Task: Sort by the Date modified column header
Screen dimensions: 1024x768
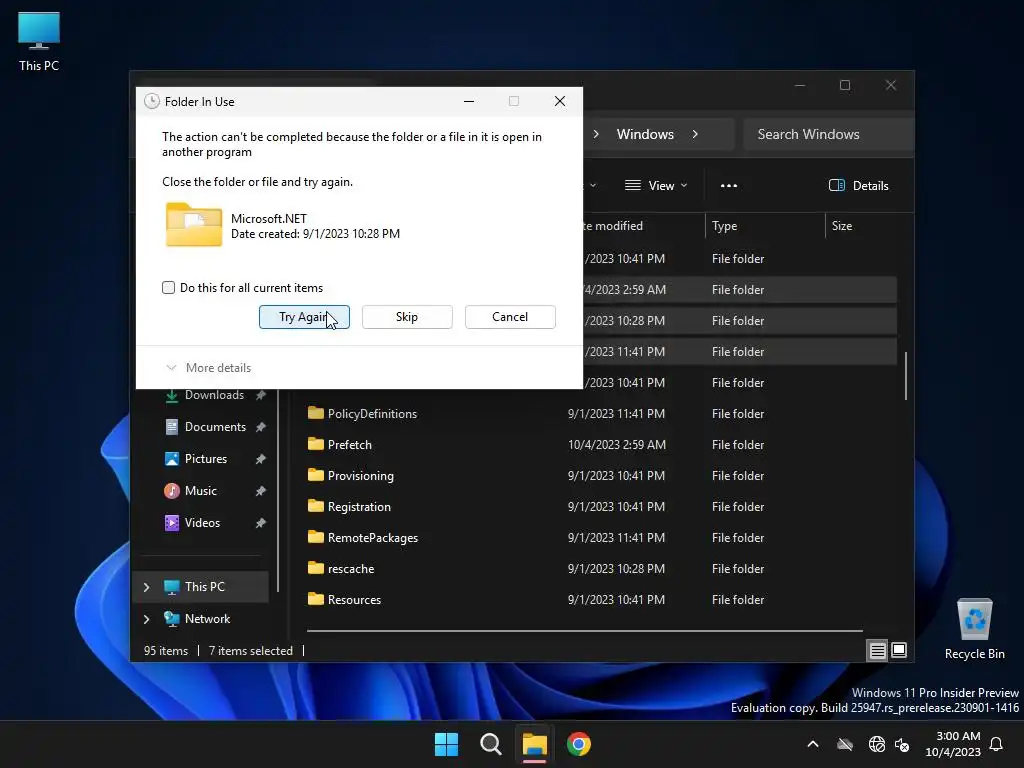Action: coord(614,226)
